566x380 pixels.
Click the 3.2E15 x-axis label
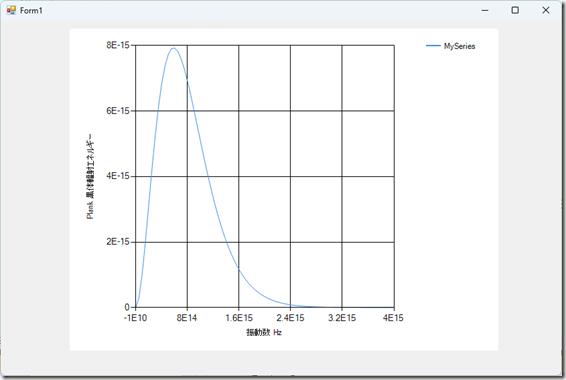[342, 318]
